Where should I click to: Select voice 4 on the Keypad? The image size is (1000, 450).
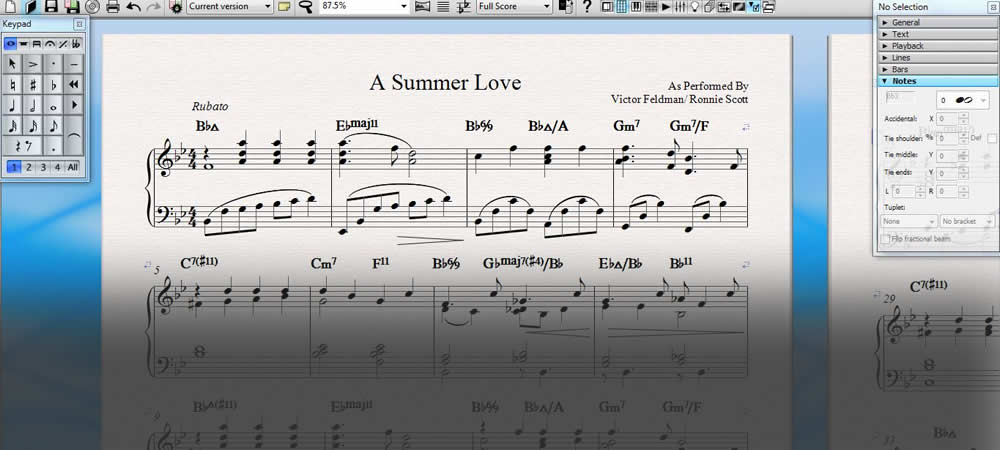pos(57,168)
